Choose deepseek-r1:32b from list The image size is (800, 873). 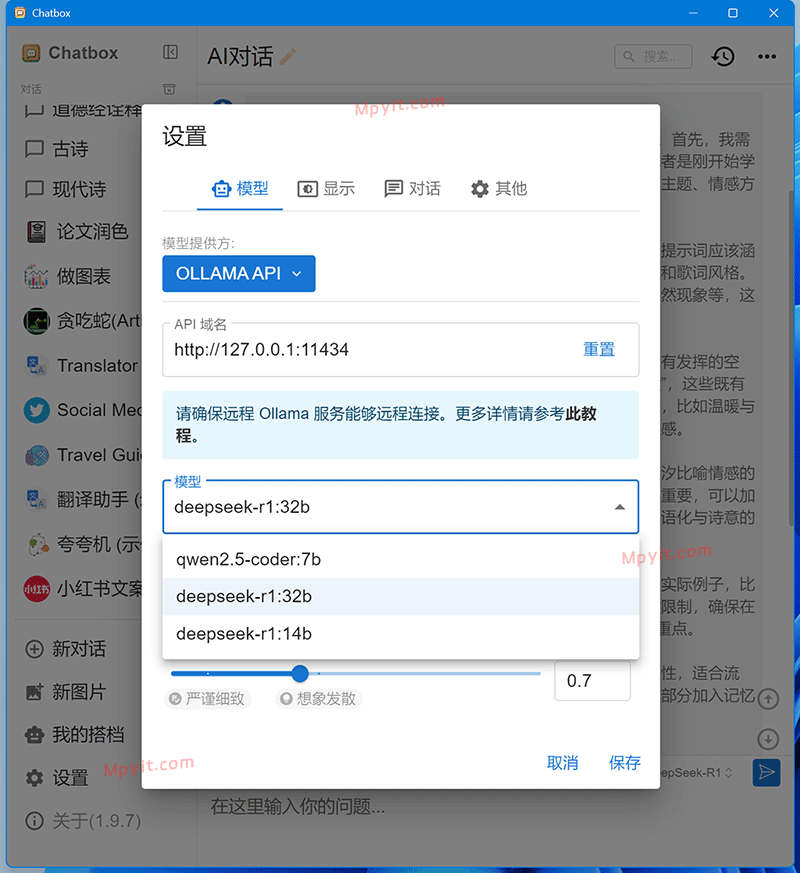click(401, 596)
